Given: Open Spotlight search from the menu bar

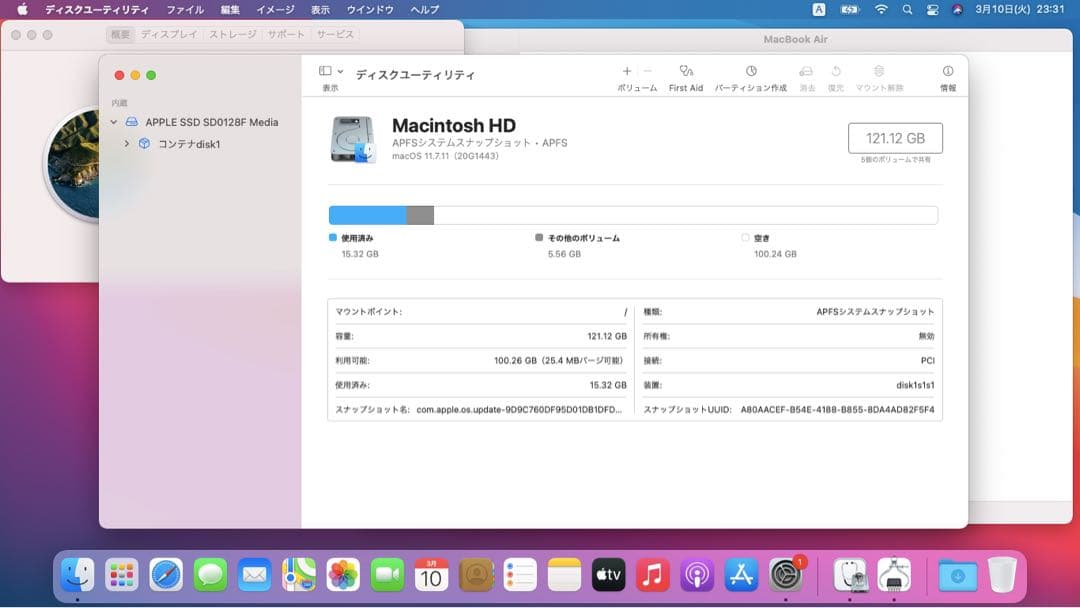Looking at the screenshot, I should [x=906, y=10].
